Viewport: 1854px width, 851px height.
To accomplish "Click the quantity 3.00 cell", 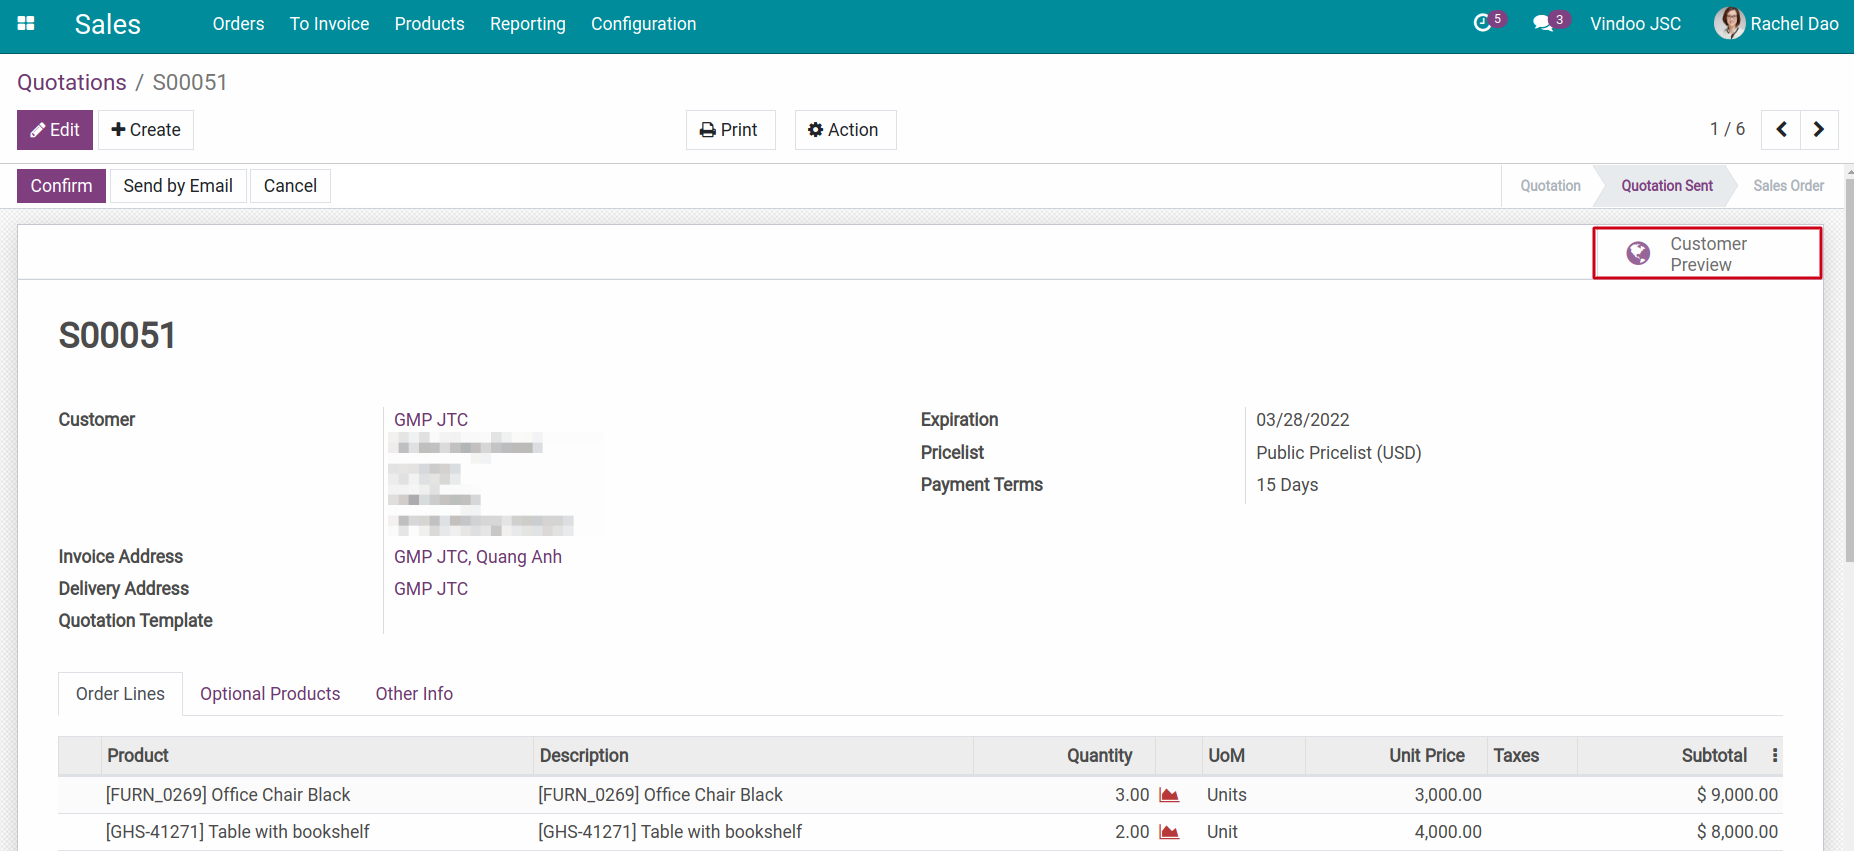I will (x=1064, y=795).
